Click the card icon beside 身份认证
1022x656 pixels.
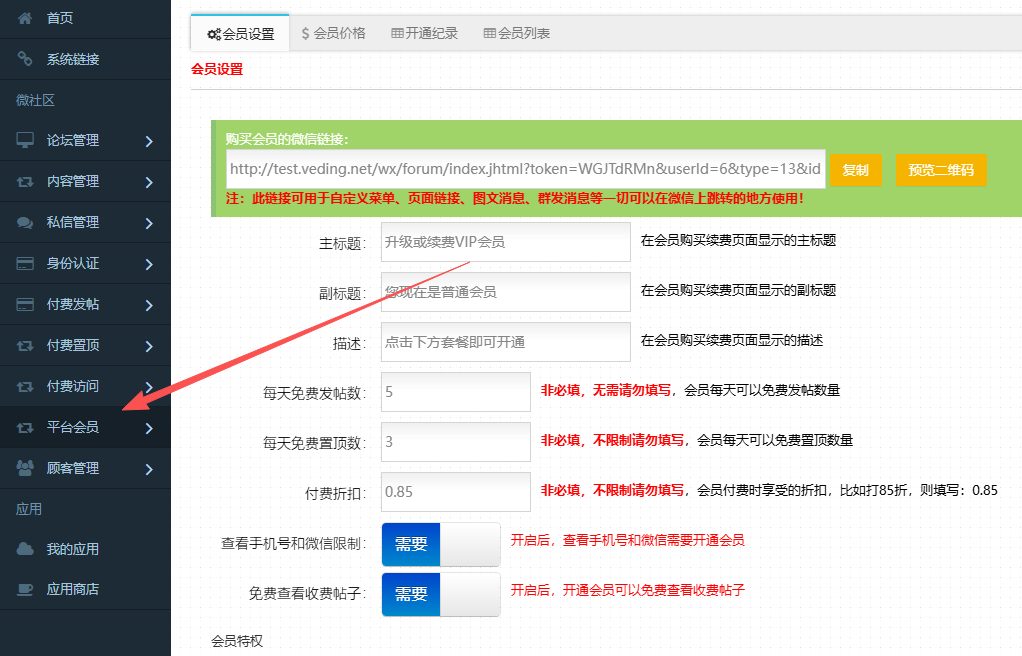coord(25,263)
